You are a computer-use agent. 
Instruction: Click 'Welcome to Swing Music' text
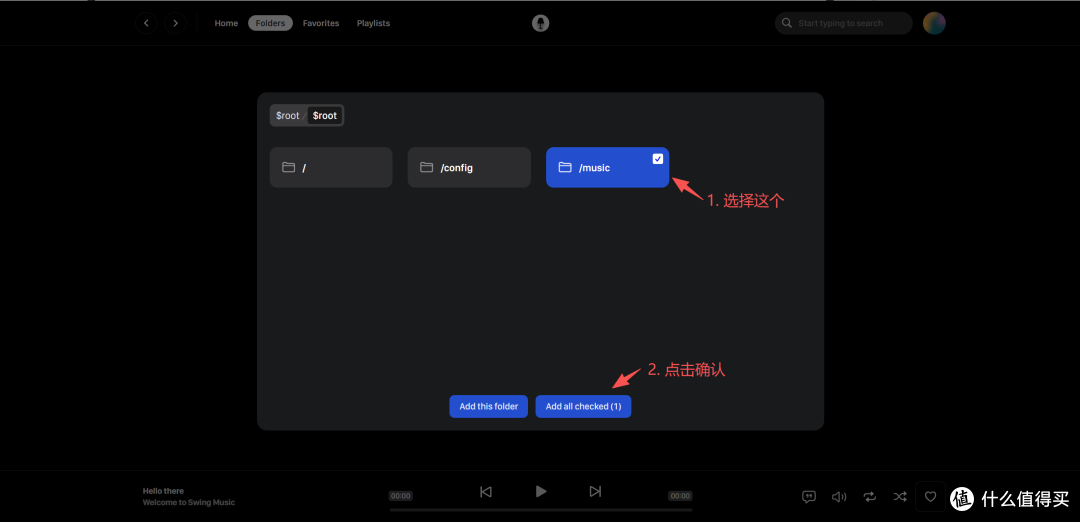pyautogui.click(x=189, y=503)
